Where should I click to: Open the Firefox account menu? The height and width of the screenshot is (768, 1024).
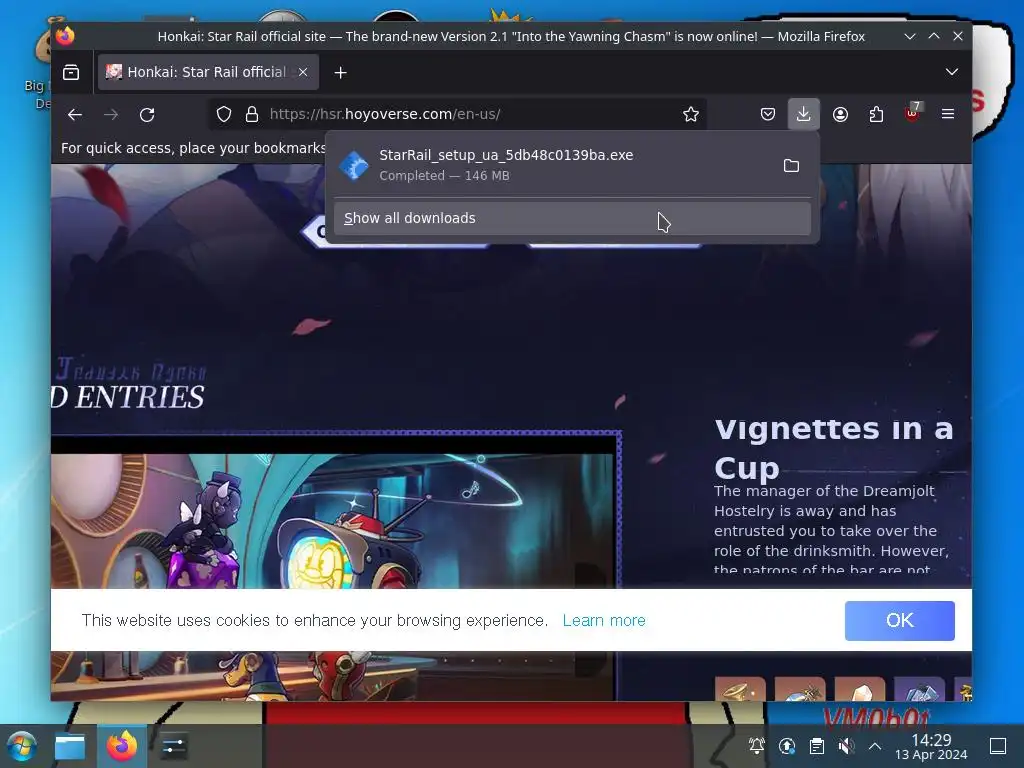[x=840, y=114]
